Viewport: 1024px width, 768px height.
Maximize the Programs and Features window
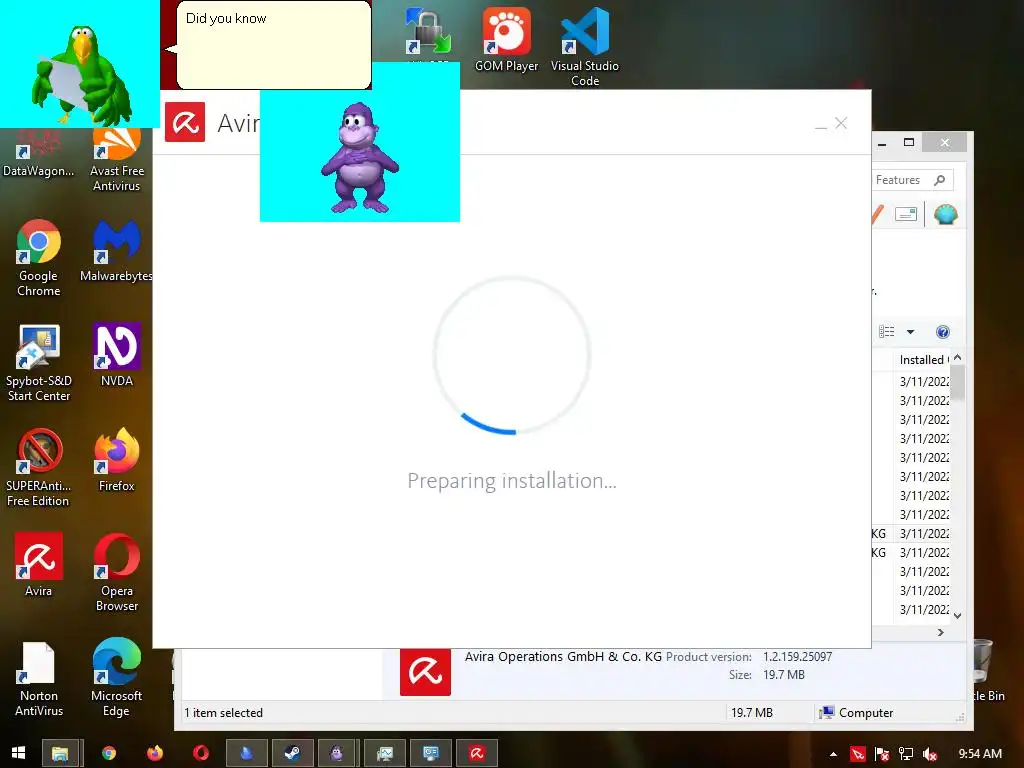click(908, 142)
